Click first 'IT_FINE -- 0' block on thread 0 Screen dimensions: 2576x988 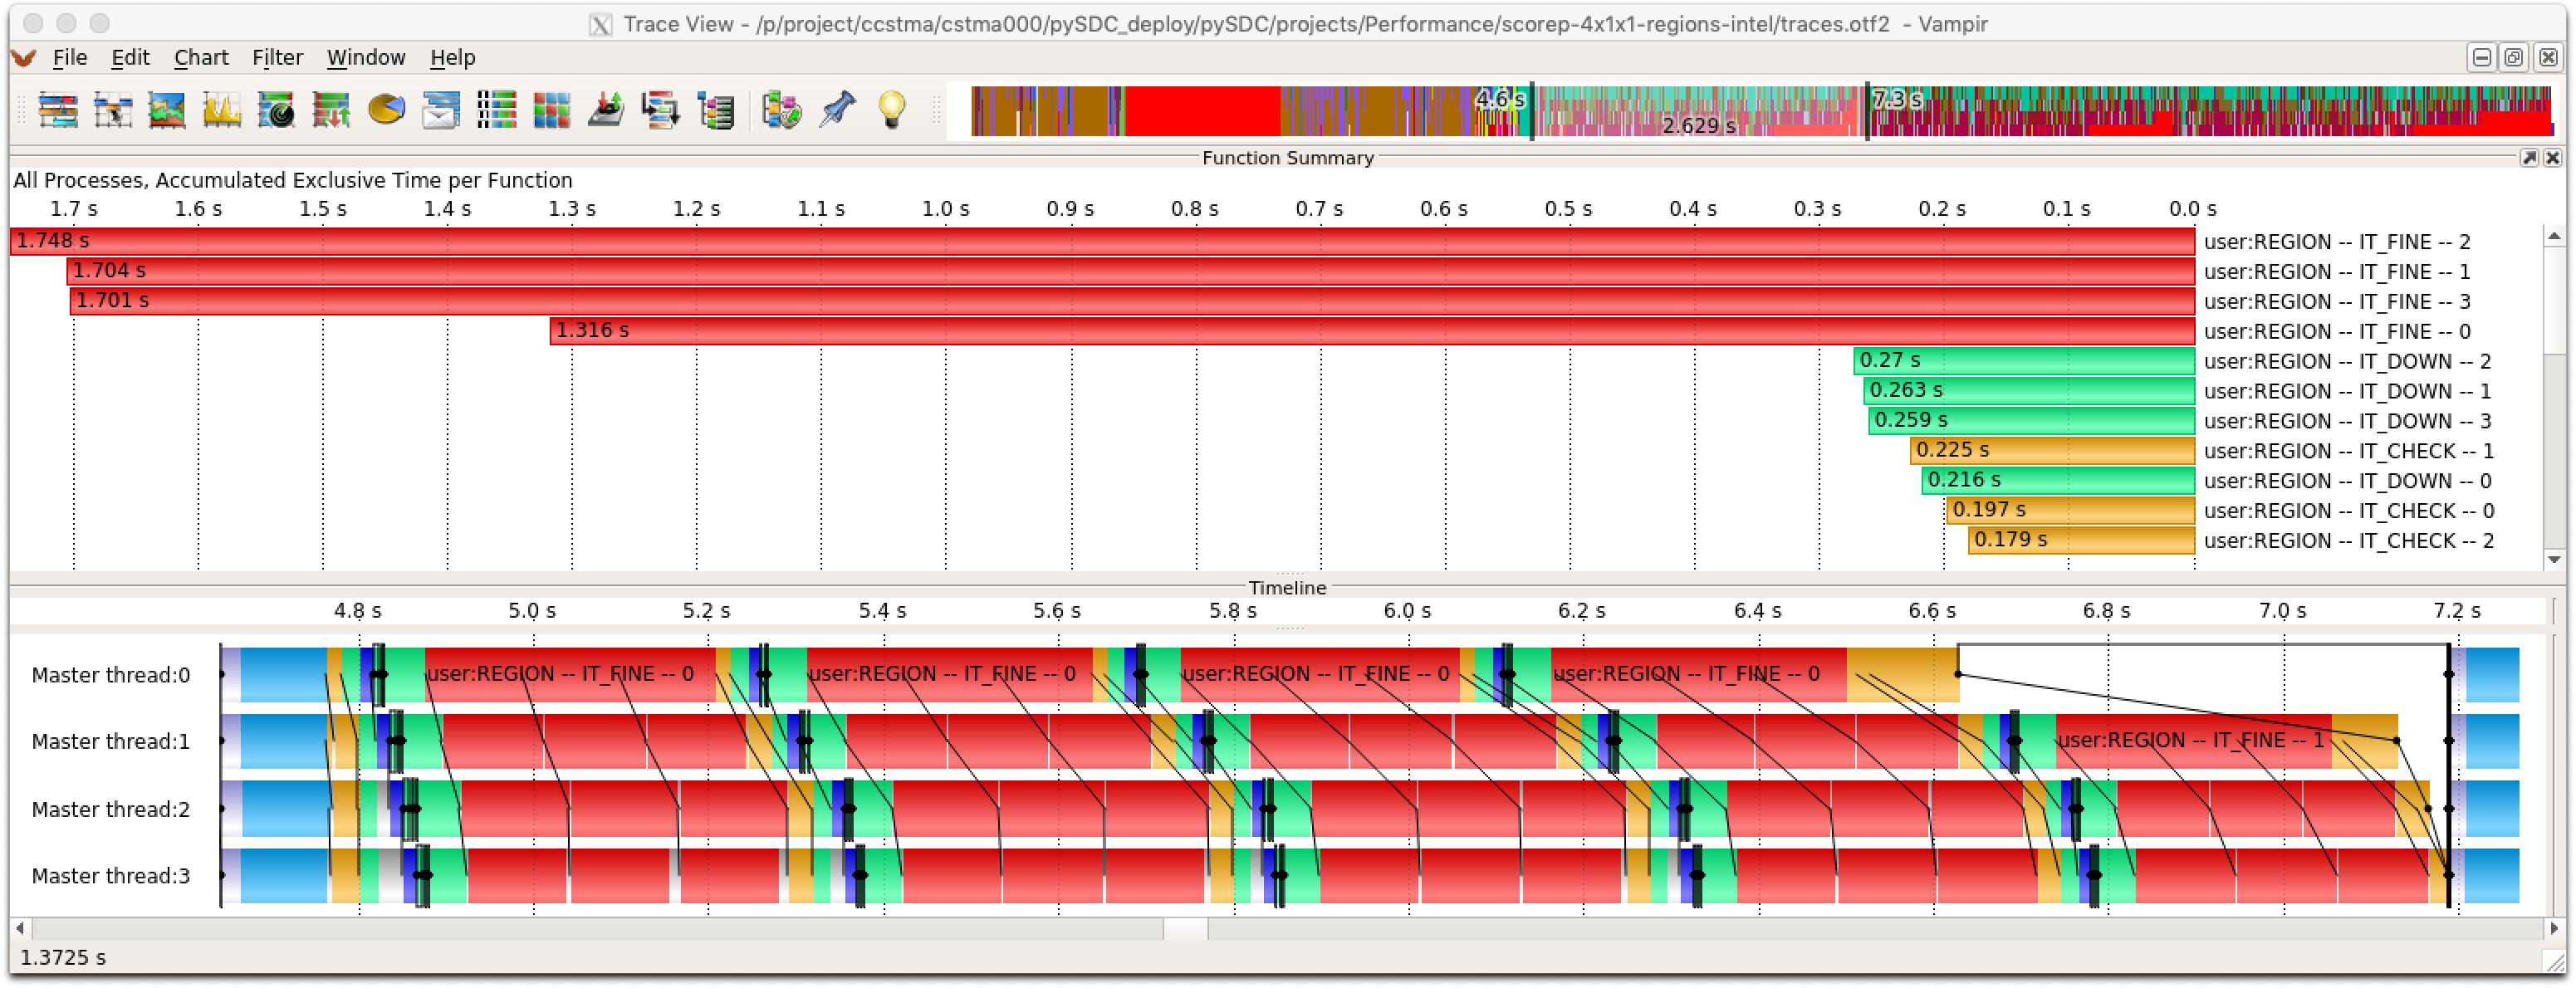570,675
